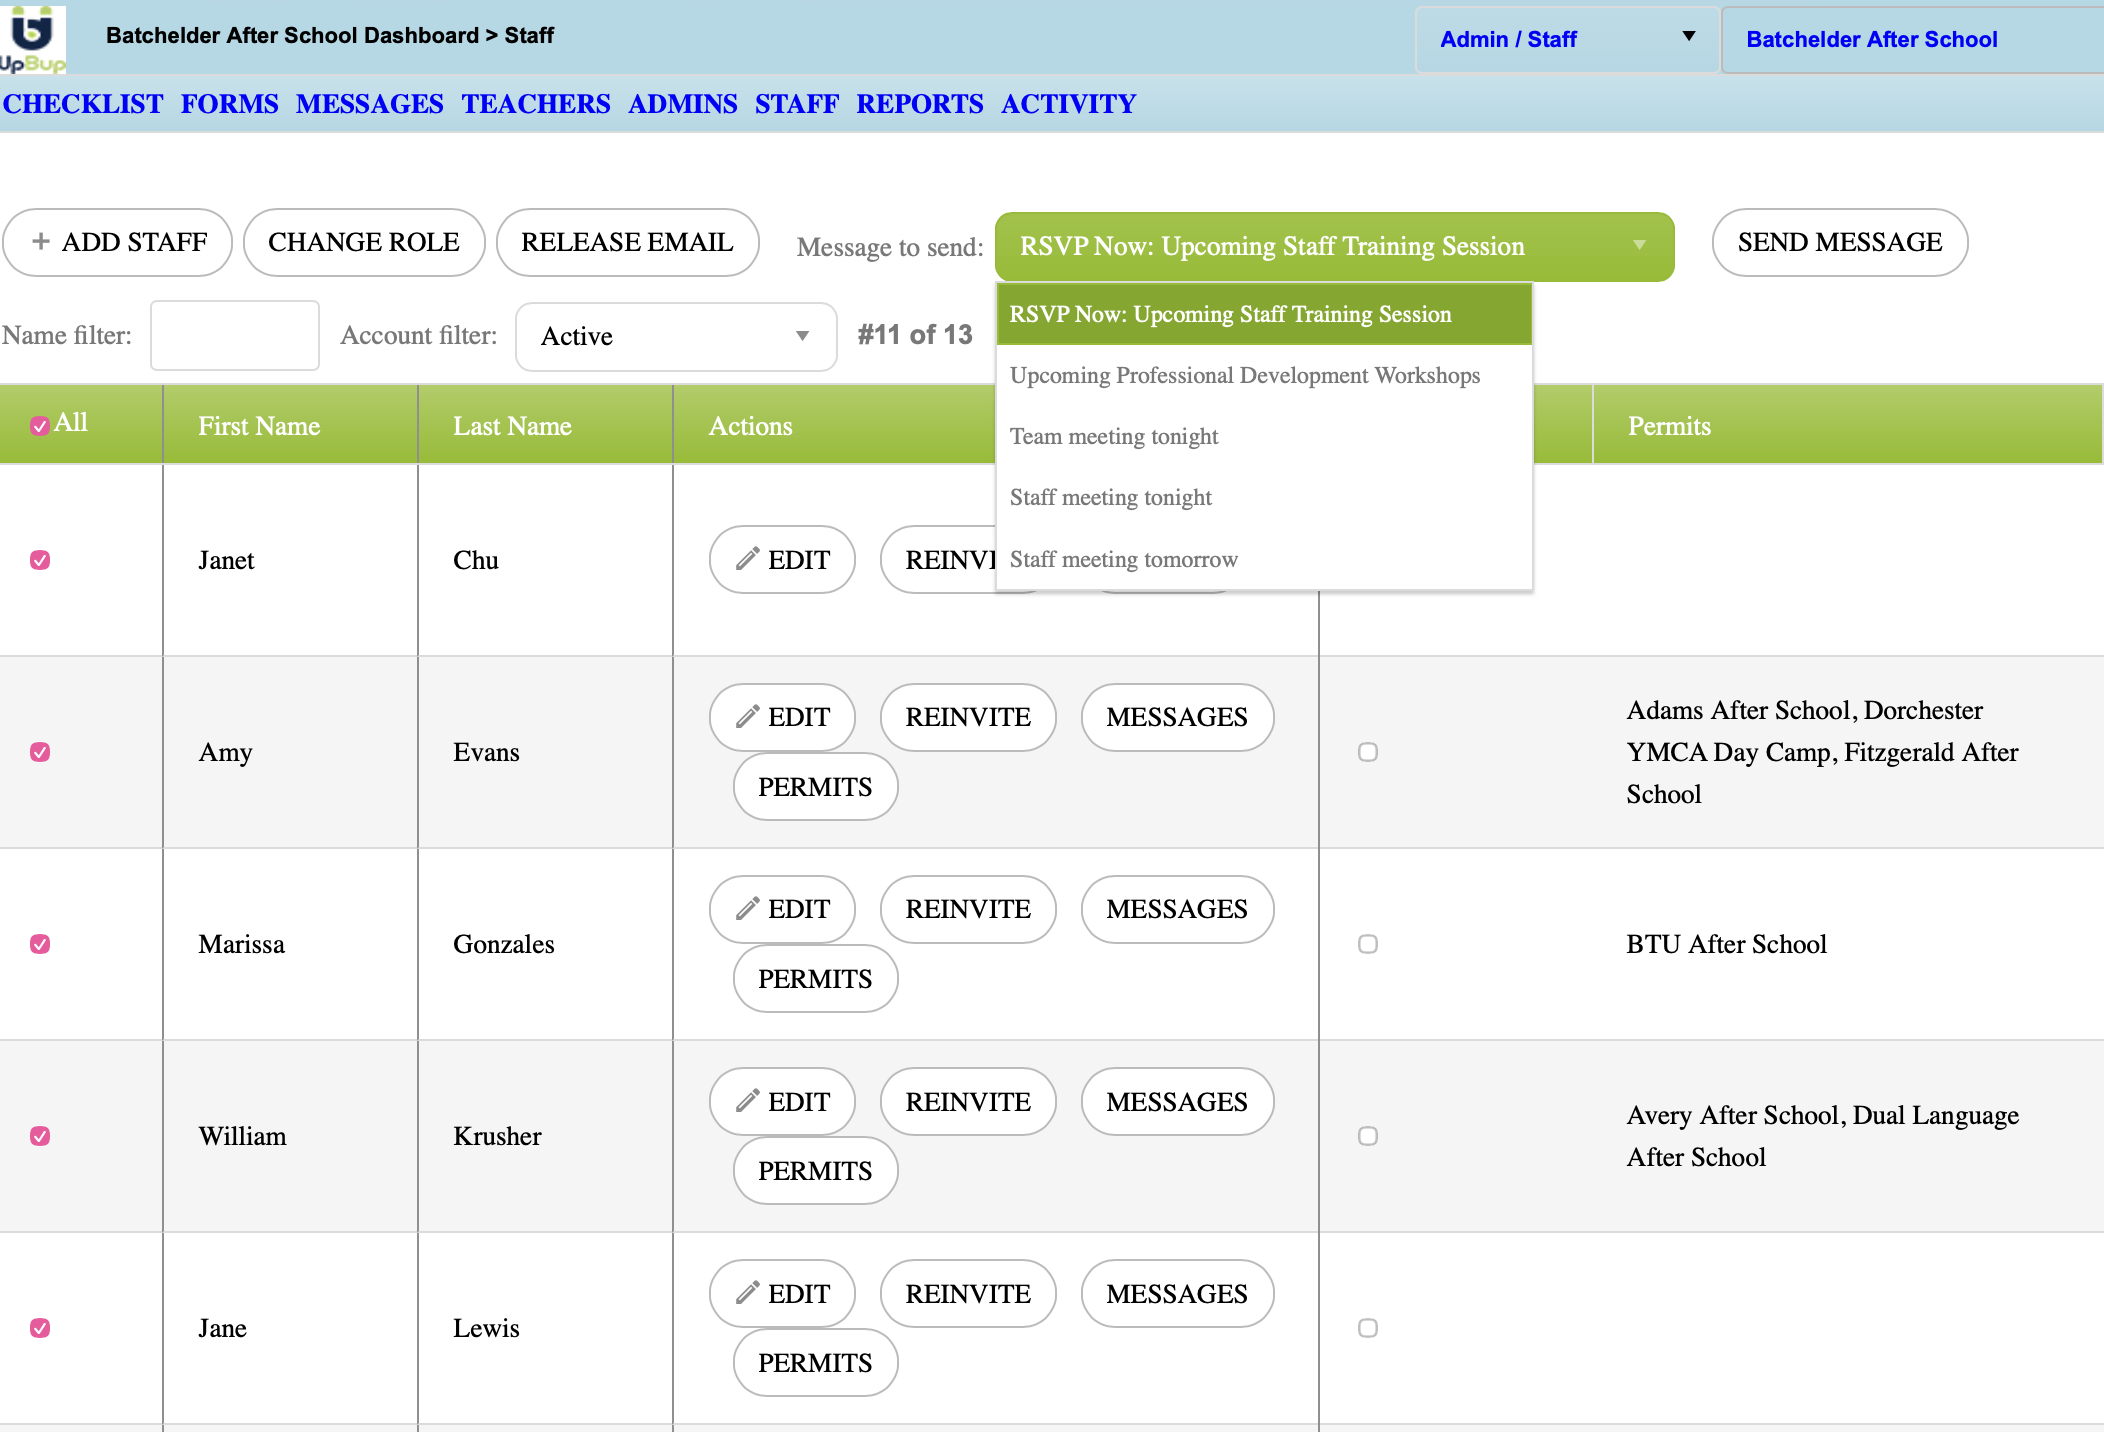Click the plus Add Staff button
The width and height of the screenshot is (2104, 1432).
tap(117, 242)
